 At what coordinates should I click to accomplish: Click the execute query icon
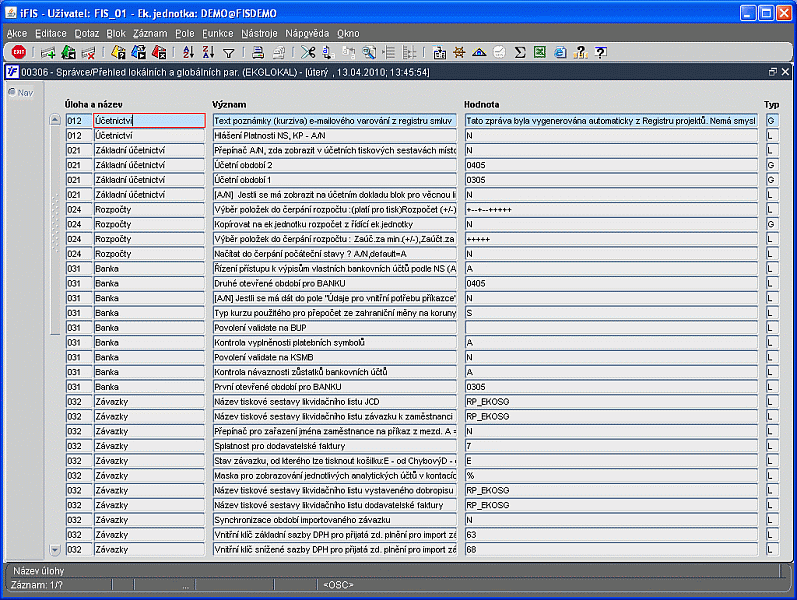tap(138, 52)
